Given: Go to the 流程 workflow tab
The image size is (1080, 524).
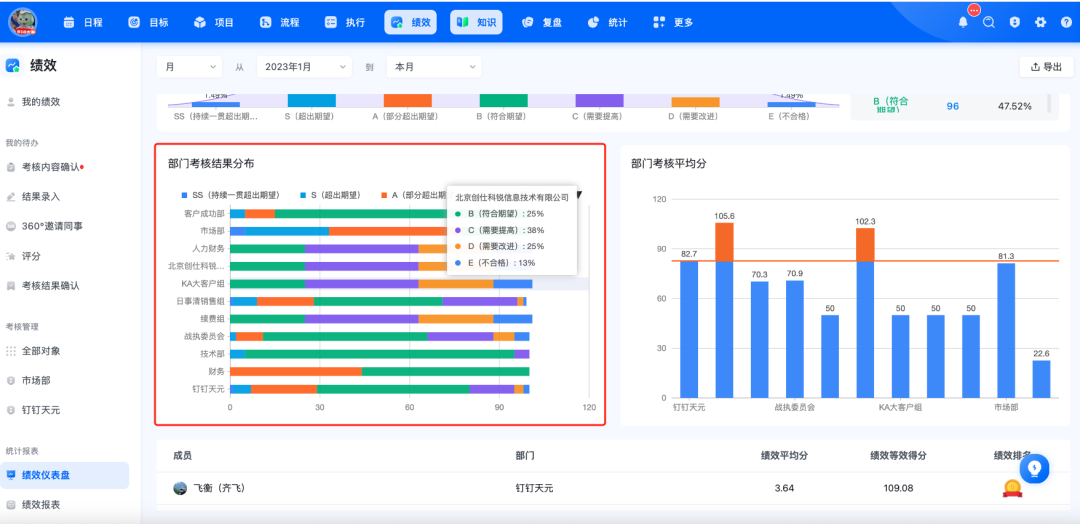Looking at the screenshot, I should [x=280, y=22].
